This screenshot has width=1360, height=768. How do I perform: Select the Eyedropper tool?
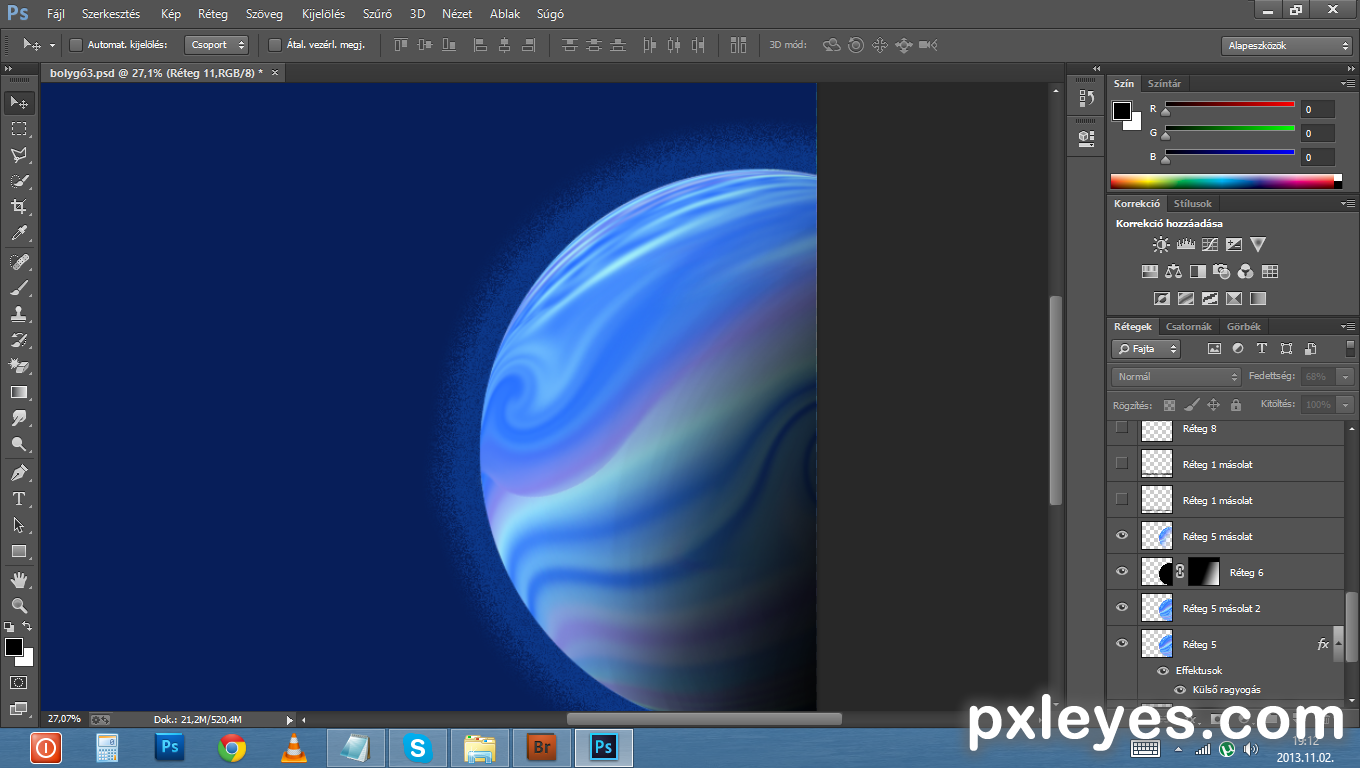(x=19, y=233)
